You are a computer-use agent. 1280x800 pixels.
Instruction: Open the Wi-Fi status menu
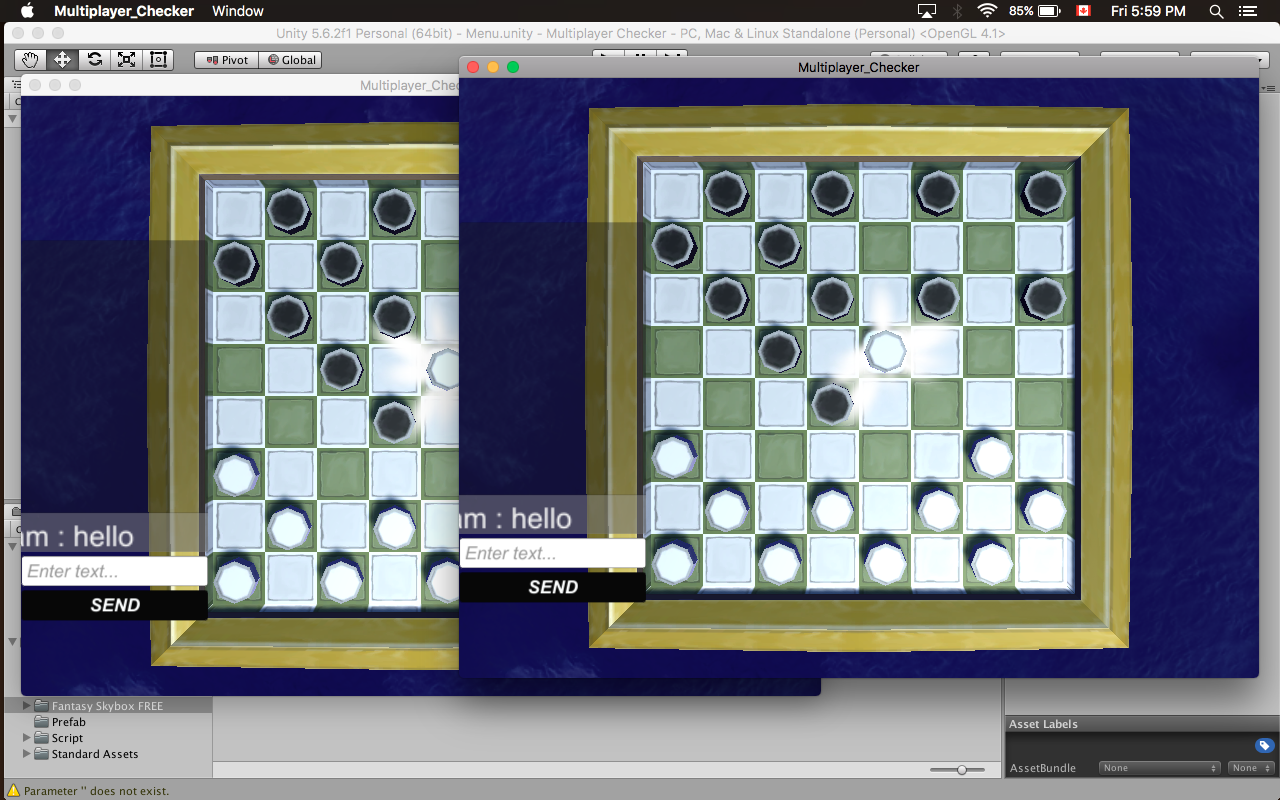(988, 11)
